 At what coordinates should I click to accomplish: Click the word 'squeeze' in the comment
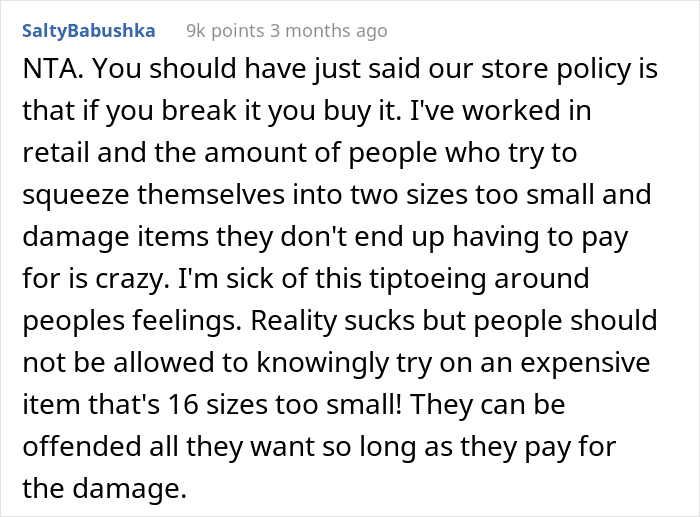[76, 195]
